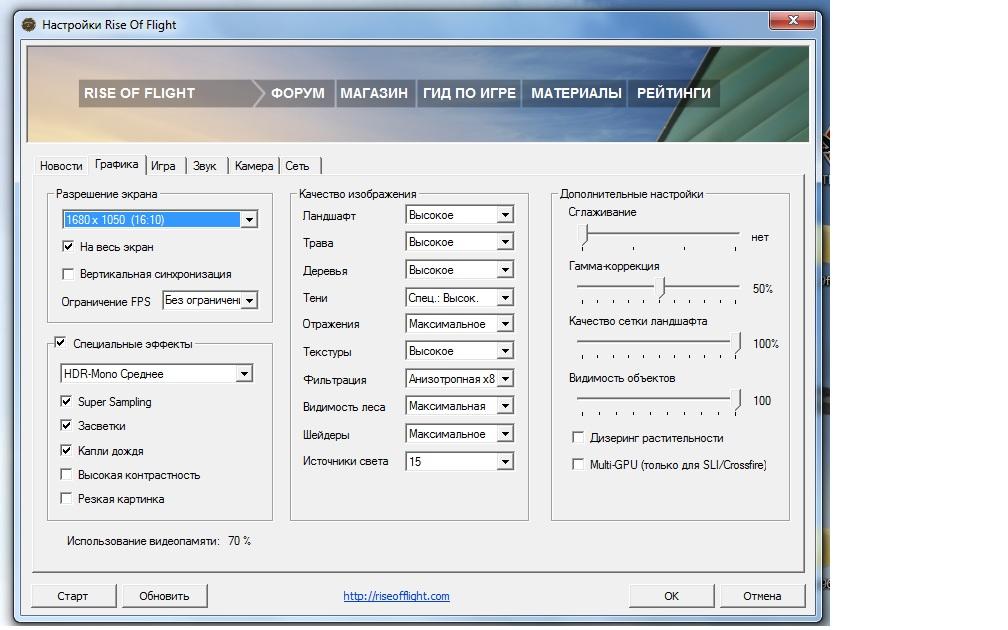
Task: Open the Фильтрация dropdown
Action: coord(505,379)
